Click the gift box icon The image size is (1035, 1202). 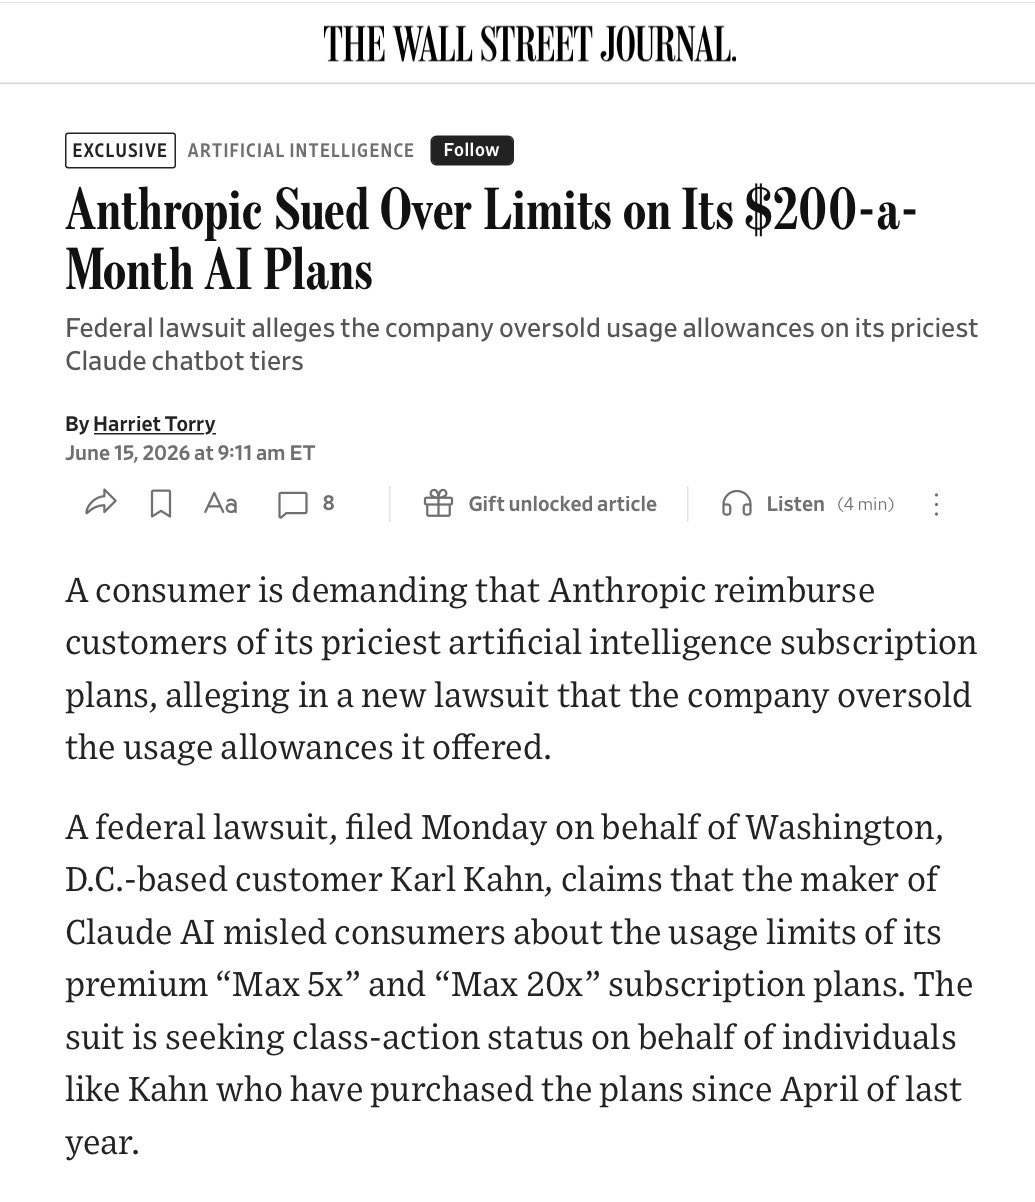pyautogui.click(x=438, y=504)
